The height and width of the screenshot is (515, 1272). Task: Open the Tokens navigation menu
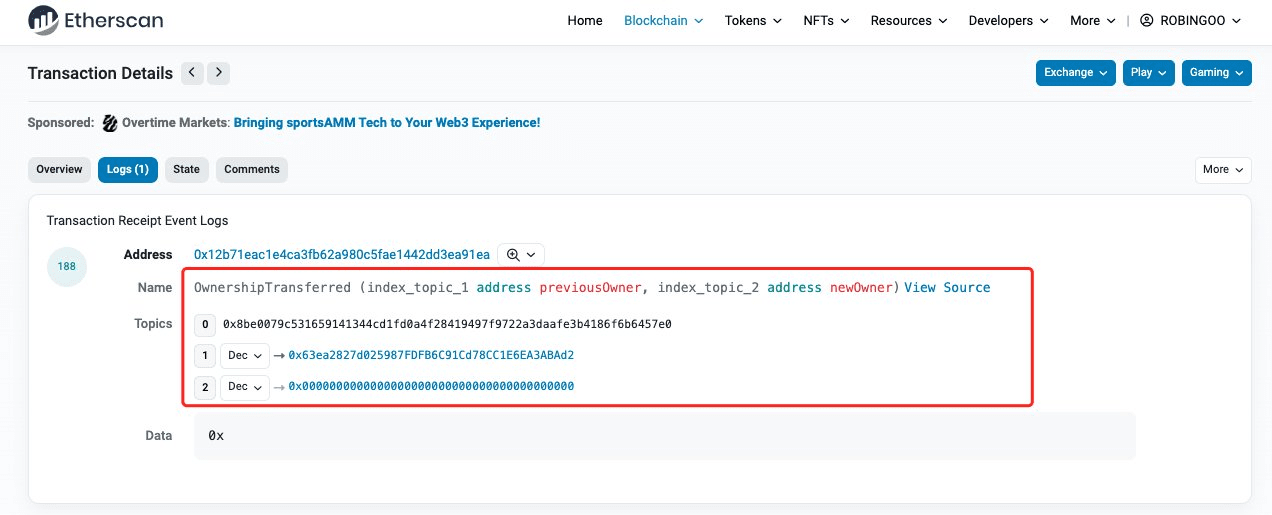752,20
